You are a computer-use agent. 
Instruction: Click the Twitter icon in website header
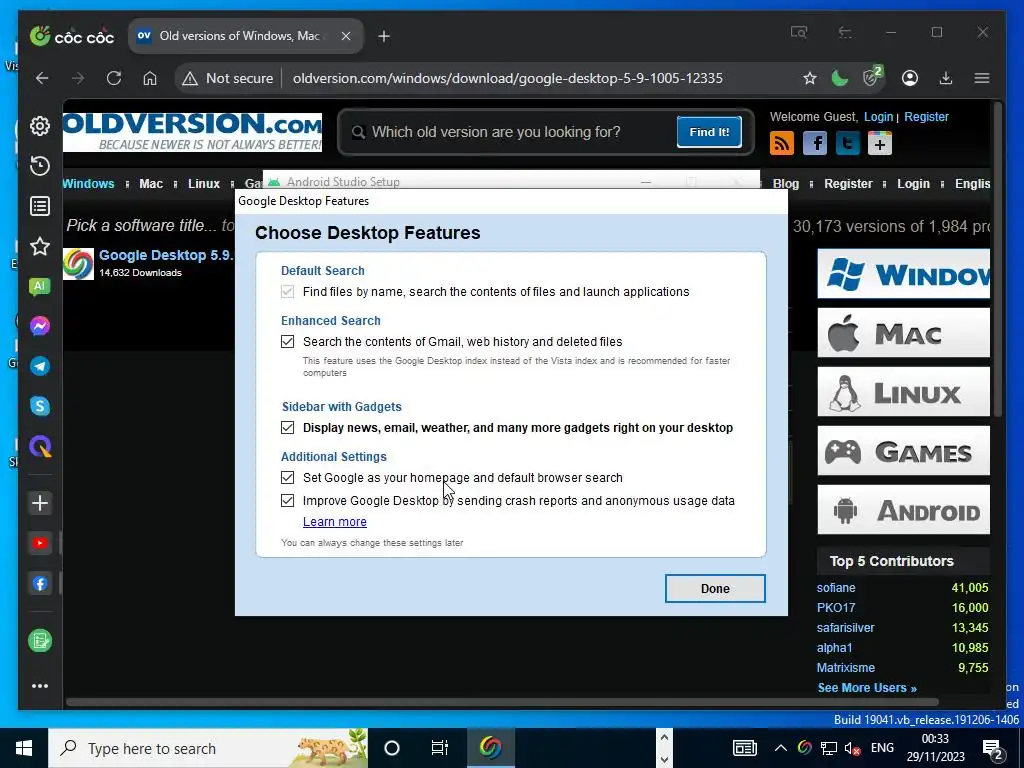[x=848, y=143]
